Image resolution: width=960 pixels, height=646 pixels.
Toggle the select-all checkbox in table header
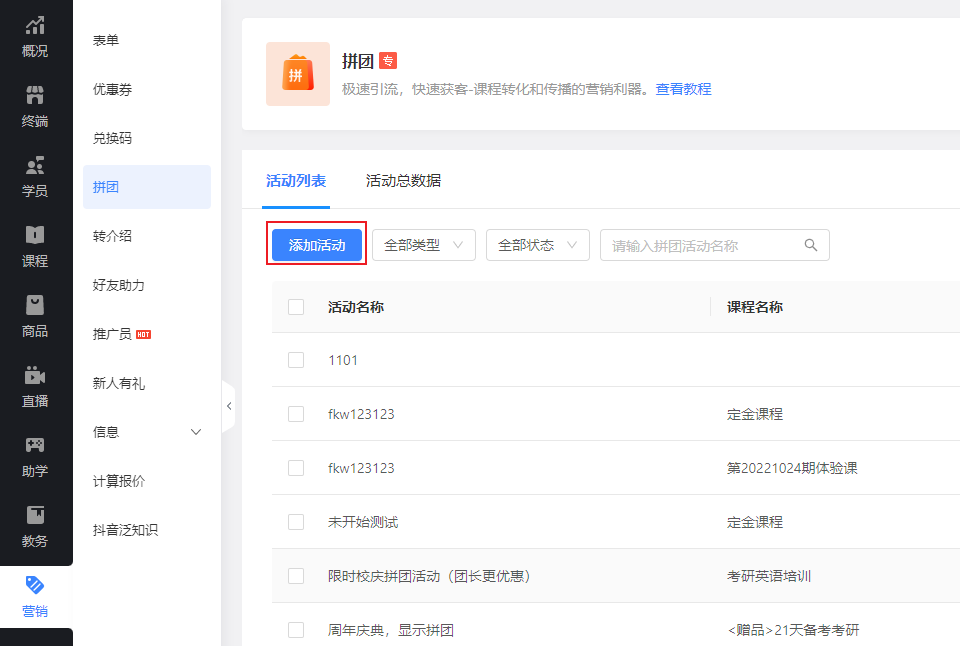coord(296,307)
